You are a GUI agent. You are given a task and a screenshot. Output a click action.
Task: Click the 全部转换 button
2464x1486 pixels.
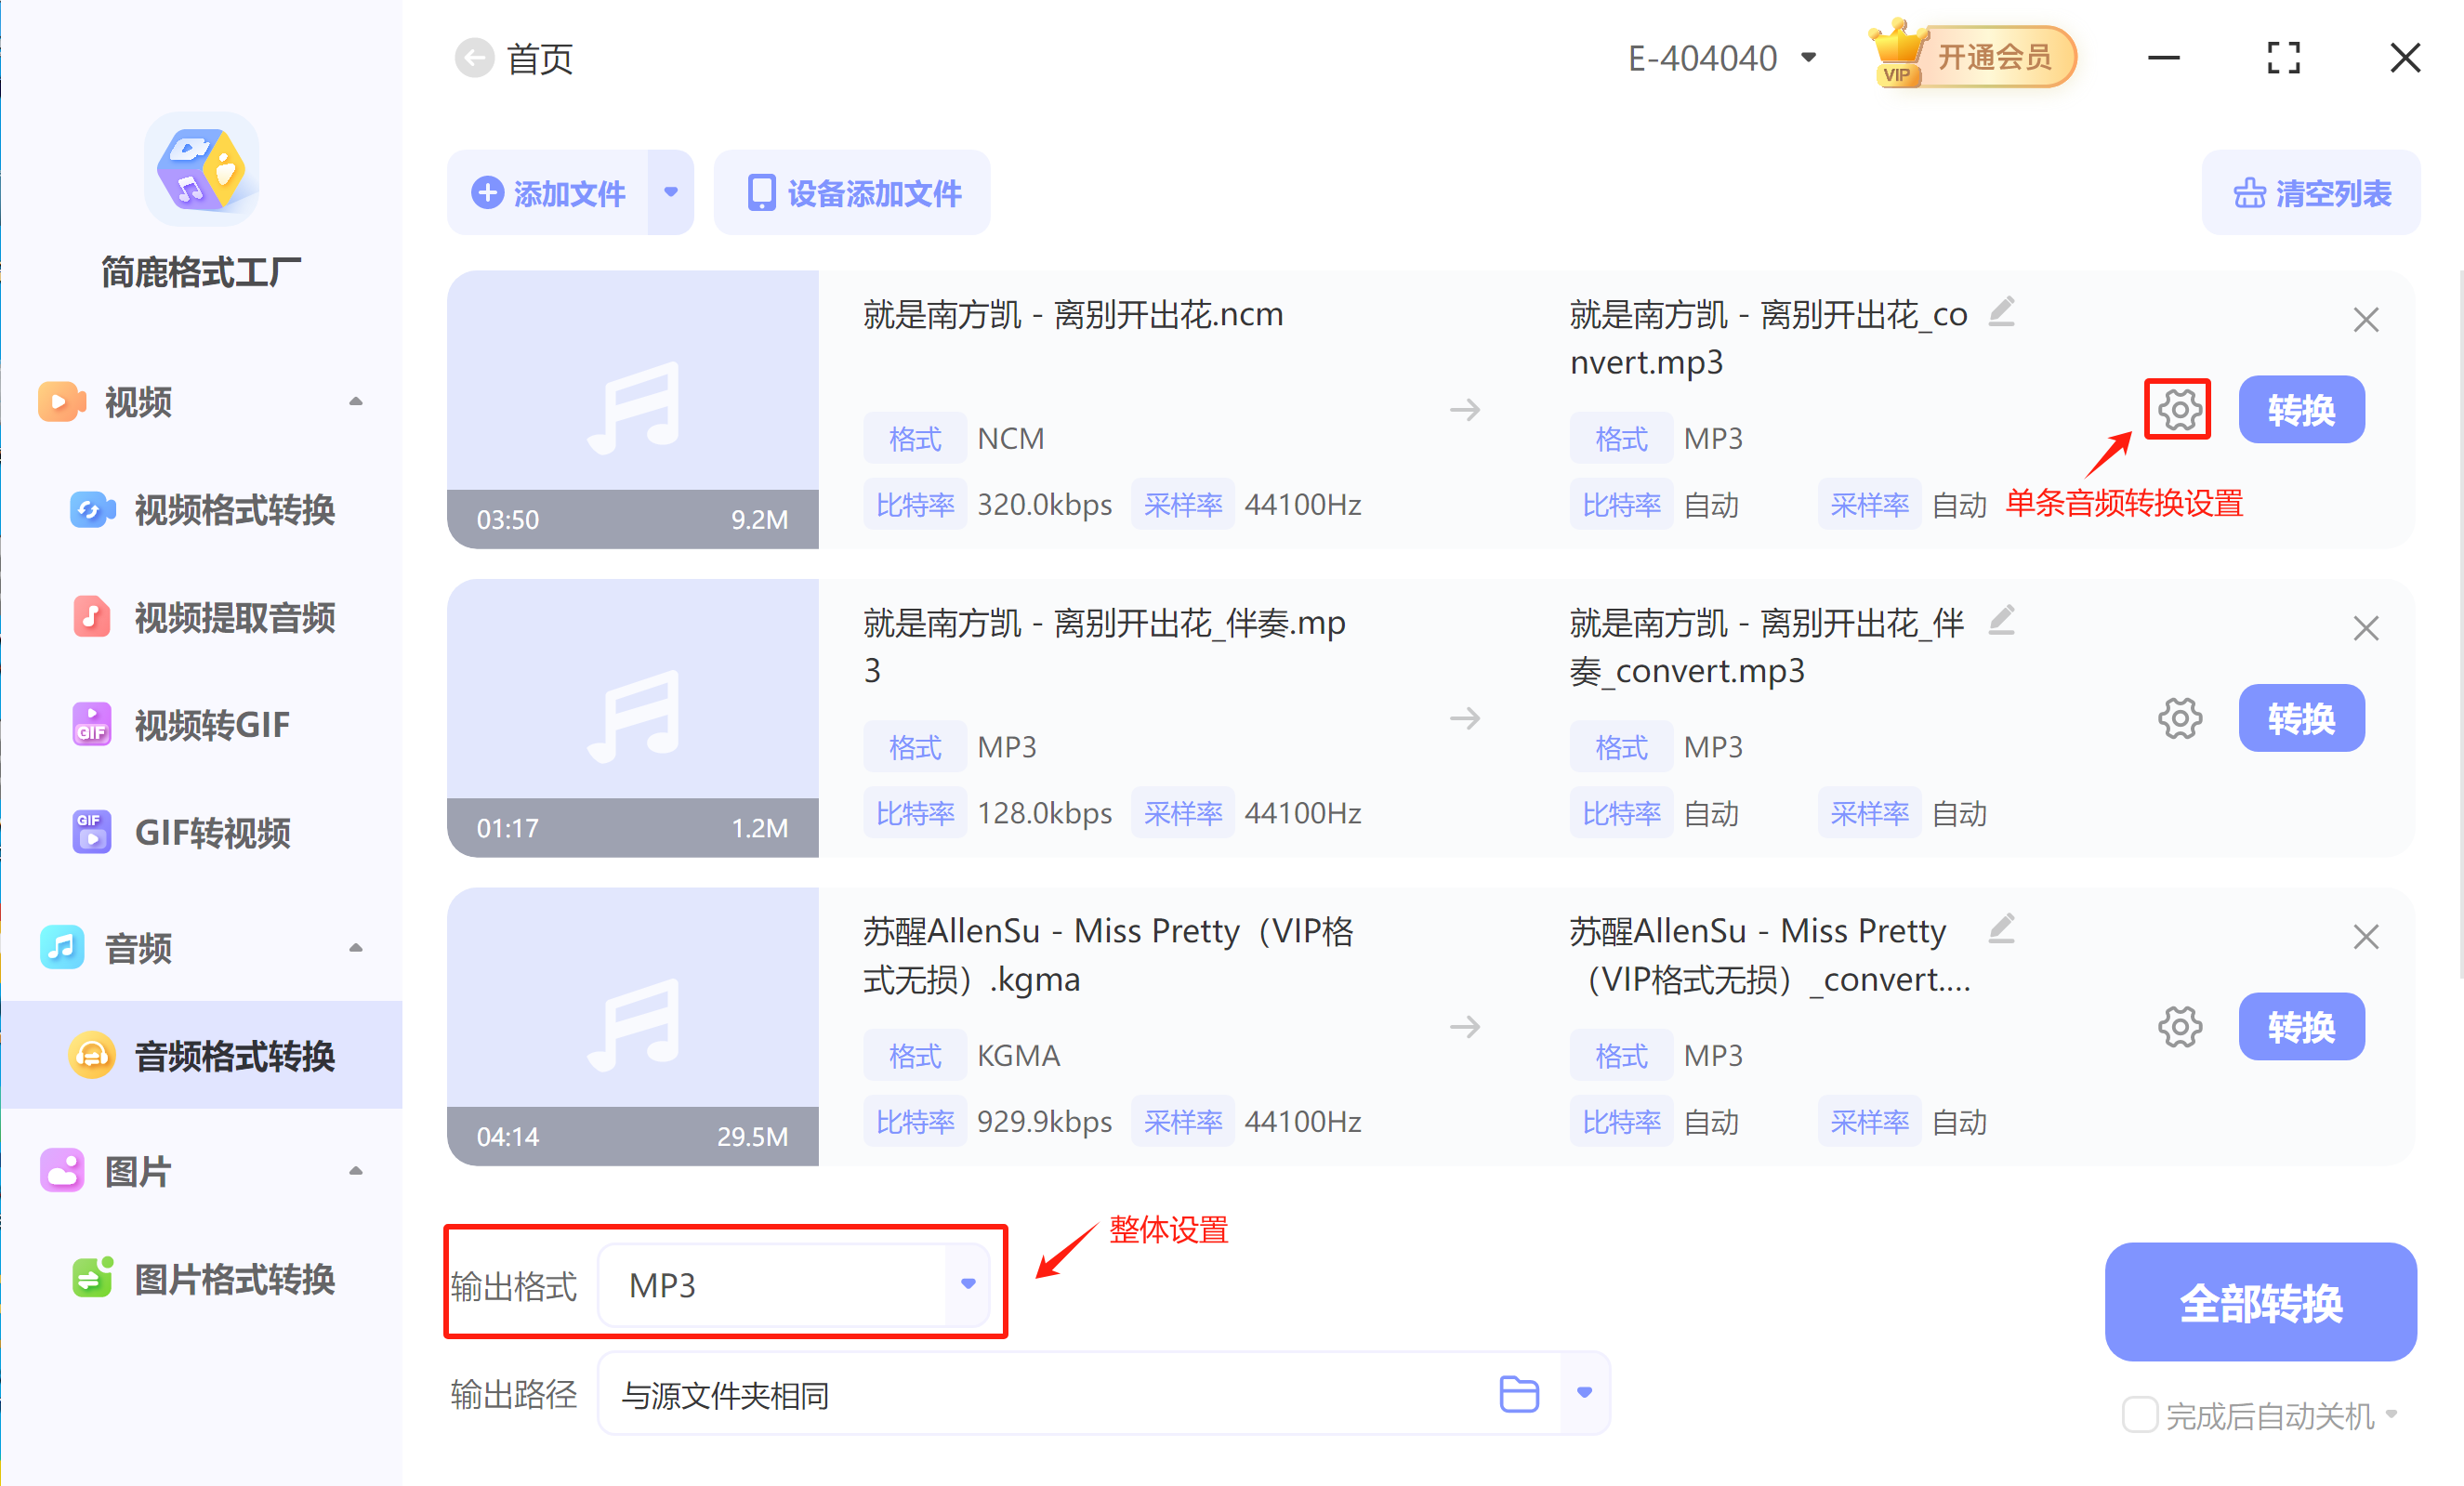pos(2260,1302)
